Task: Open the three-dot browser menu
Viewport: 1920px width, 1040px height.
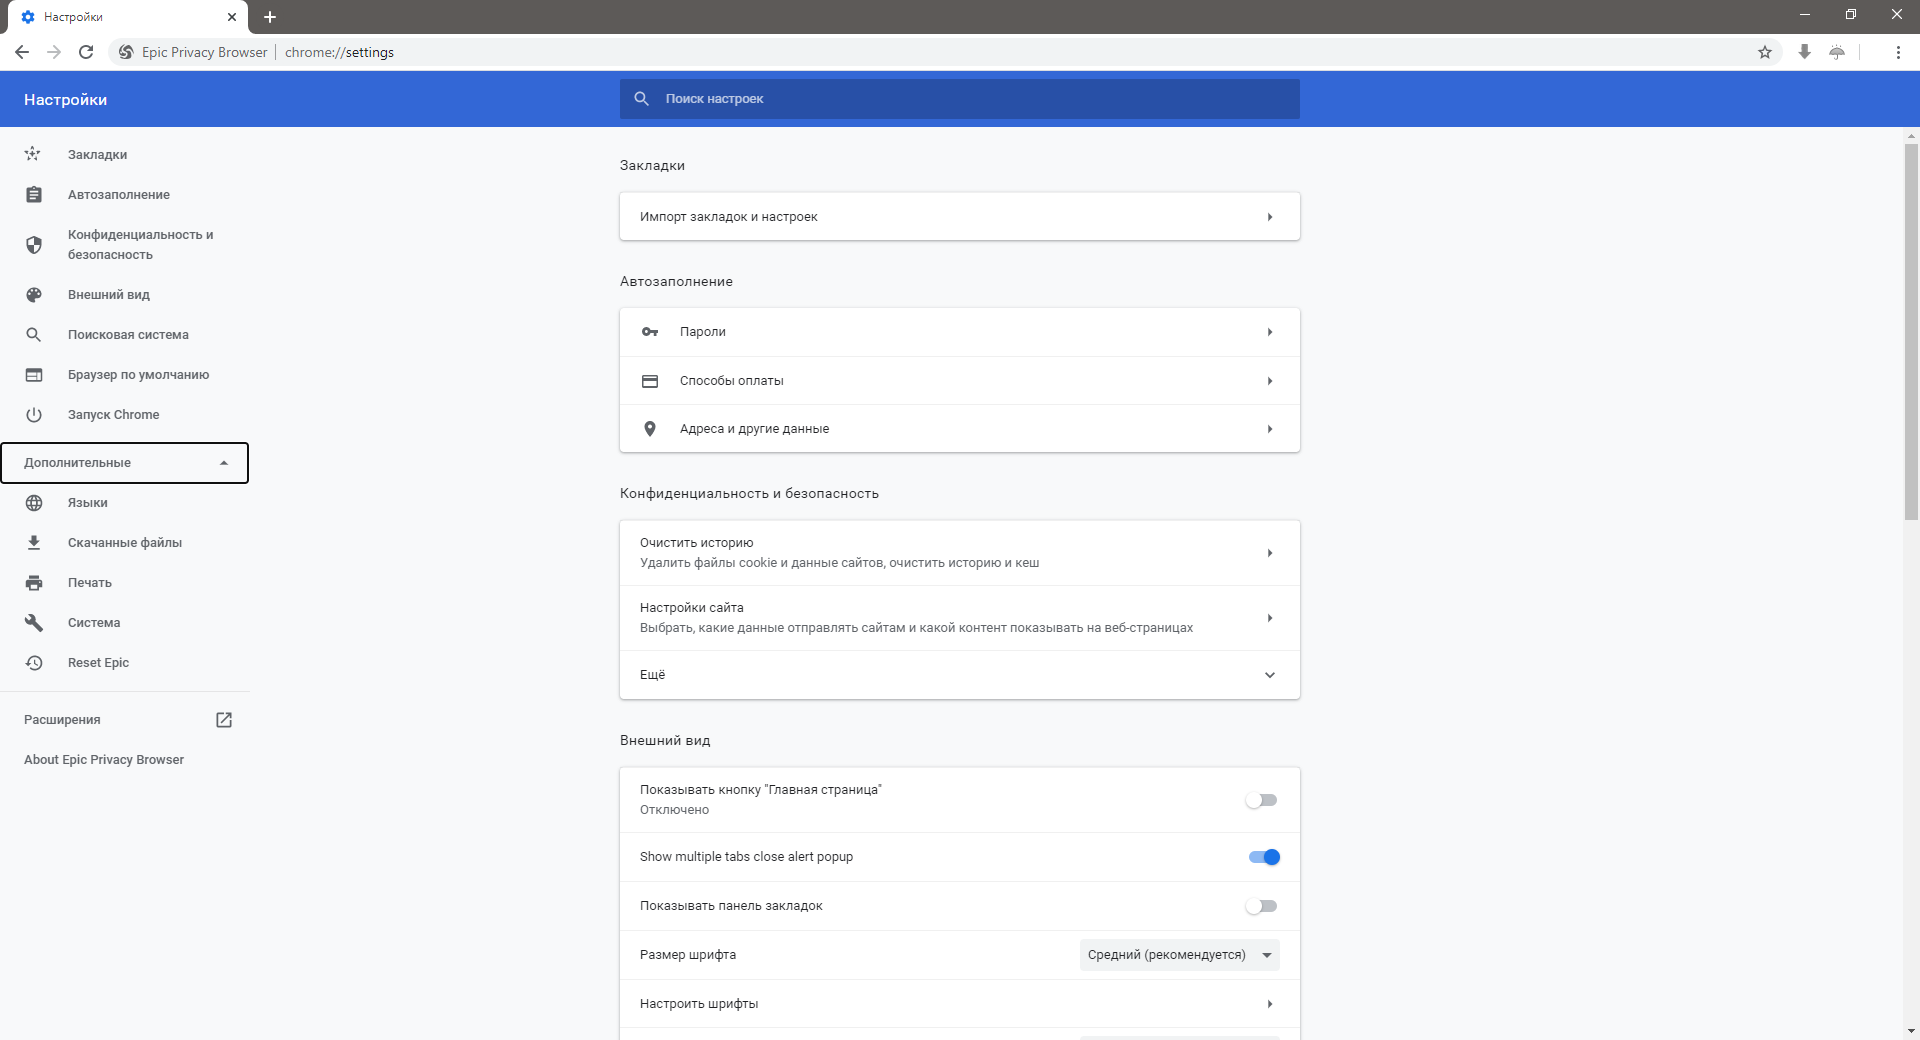Action: [1898, 52]
